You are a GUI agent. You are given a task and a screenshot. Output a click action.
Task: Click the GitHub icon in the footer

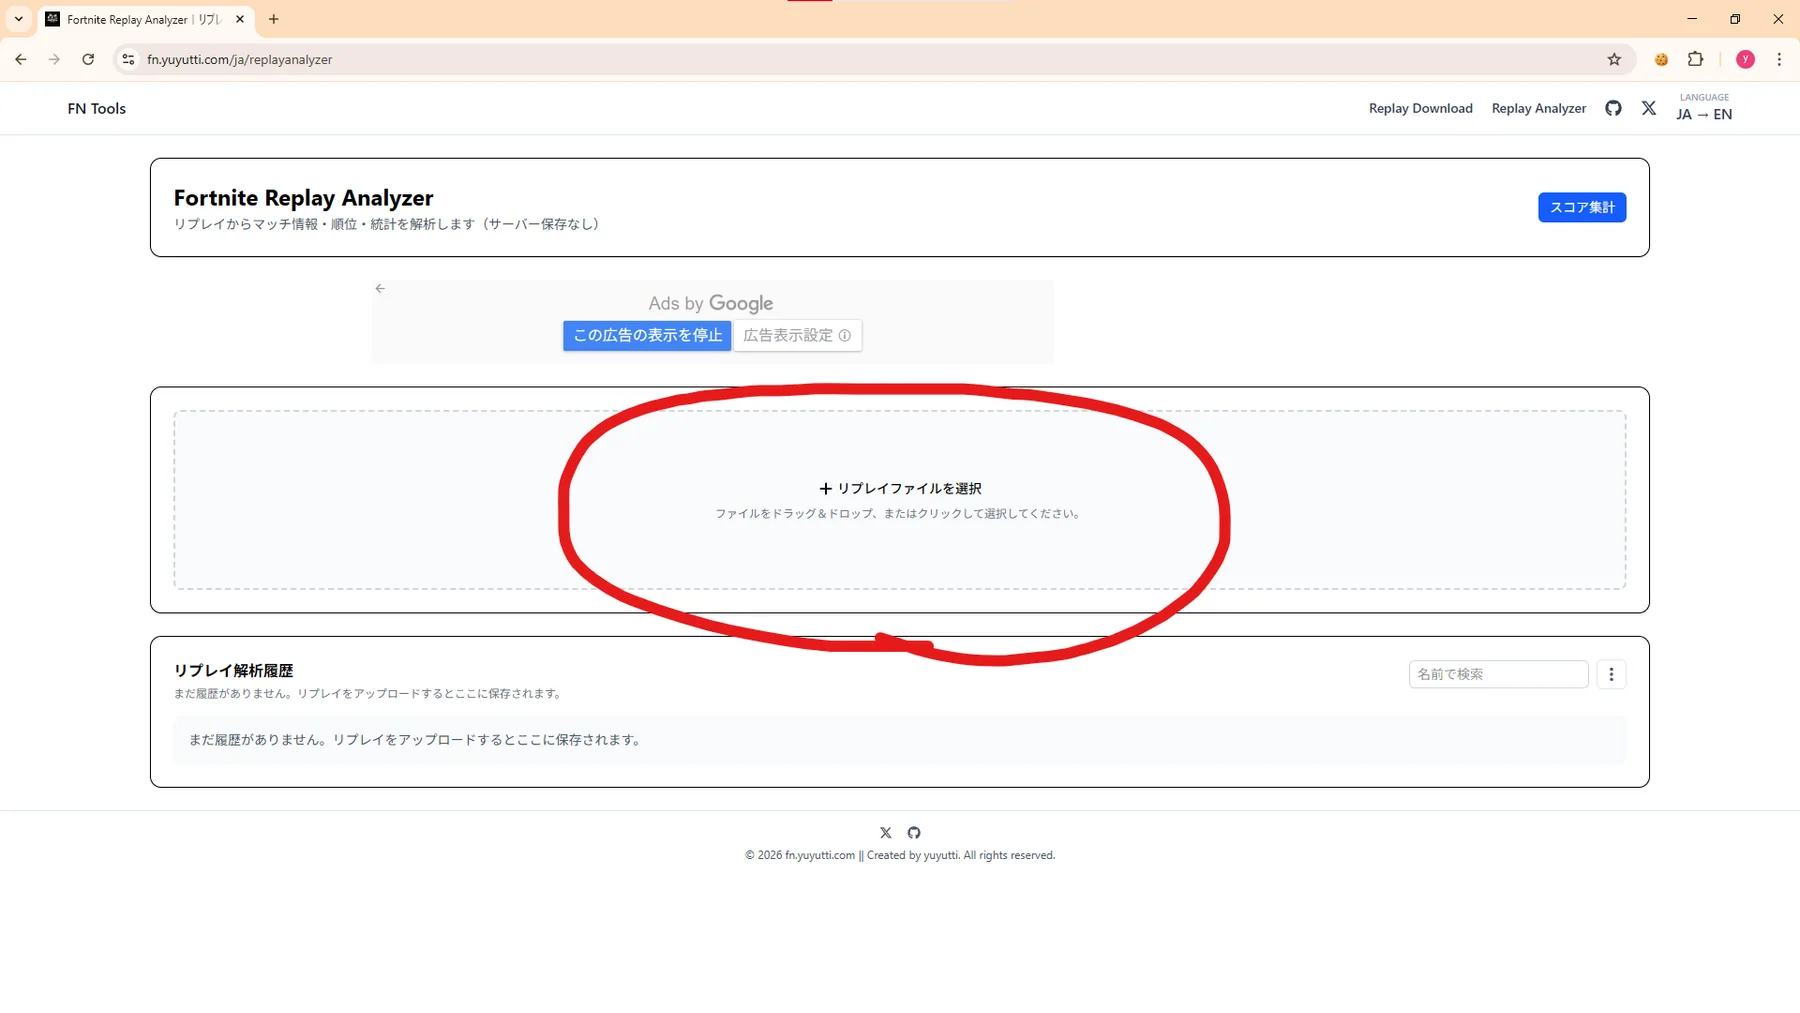tap(914, 832)
